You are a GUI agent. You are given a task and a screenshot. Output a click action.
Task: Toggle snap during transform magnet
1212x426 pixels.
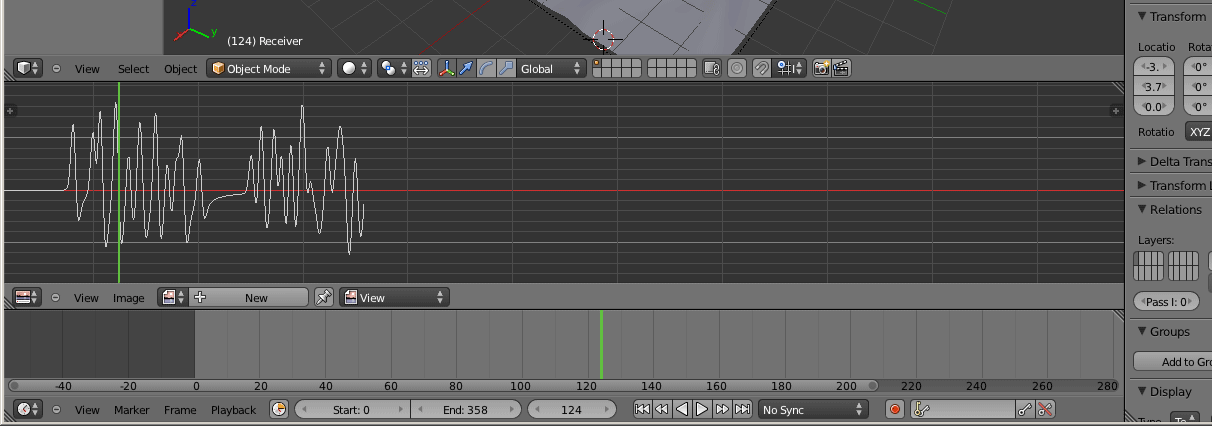(762, 69)
